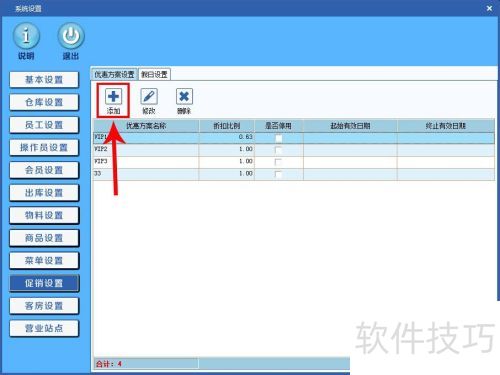Click the 是否停用 column header
This screenshot has height=375, width=500.
coord(279,126)
